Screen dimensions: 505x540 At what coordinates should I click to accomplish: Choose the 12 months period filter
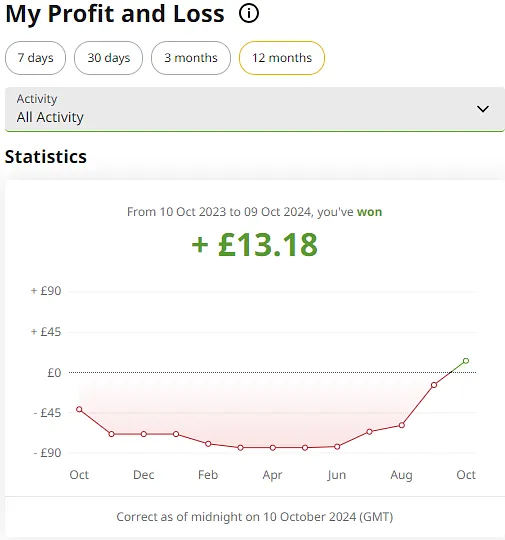click(282, 58)
